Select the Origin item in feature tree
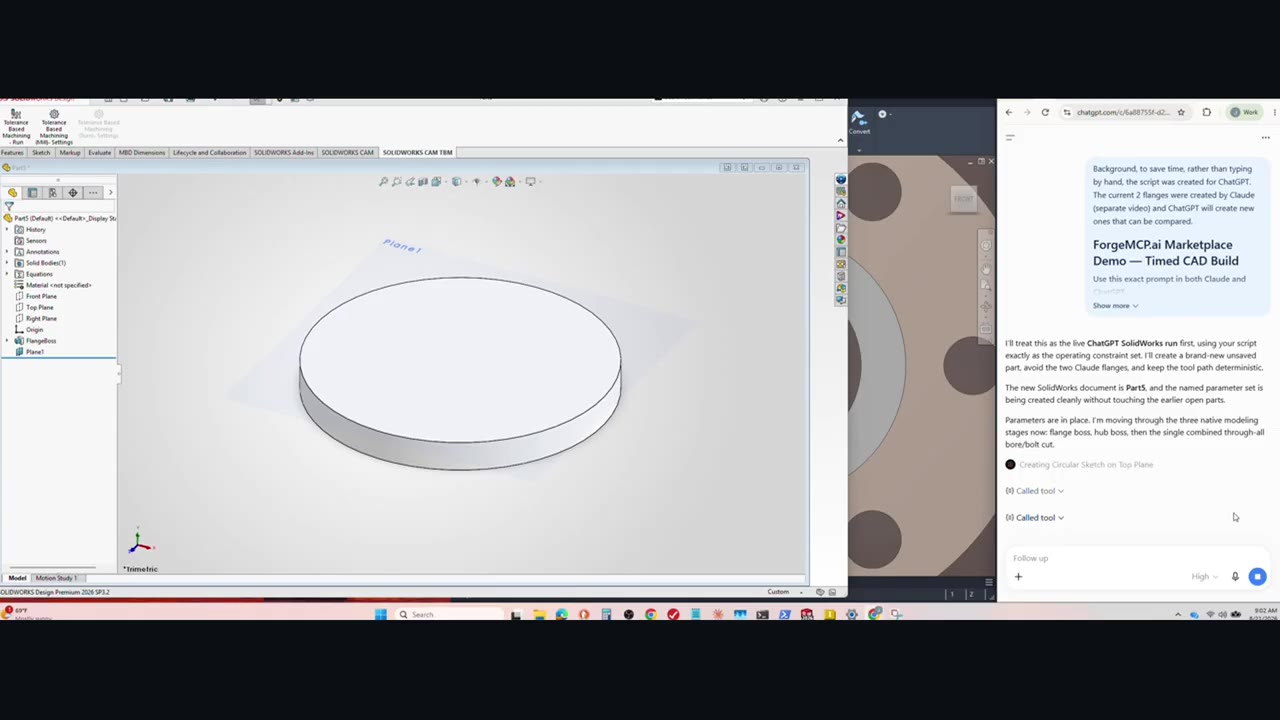This screenshot has width=1280, height=720. pyautogui.click(x=29, y=330)
